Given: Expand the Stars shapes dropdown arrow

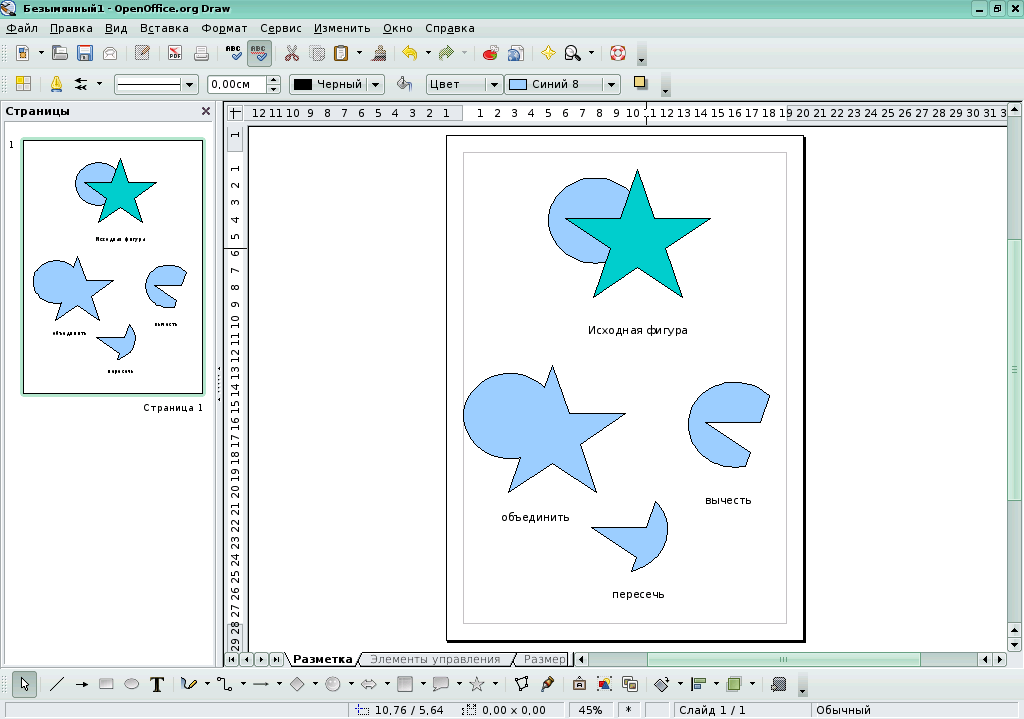Looking at the screenshot, I should [x=495, y=684].
